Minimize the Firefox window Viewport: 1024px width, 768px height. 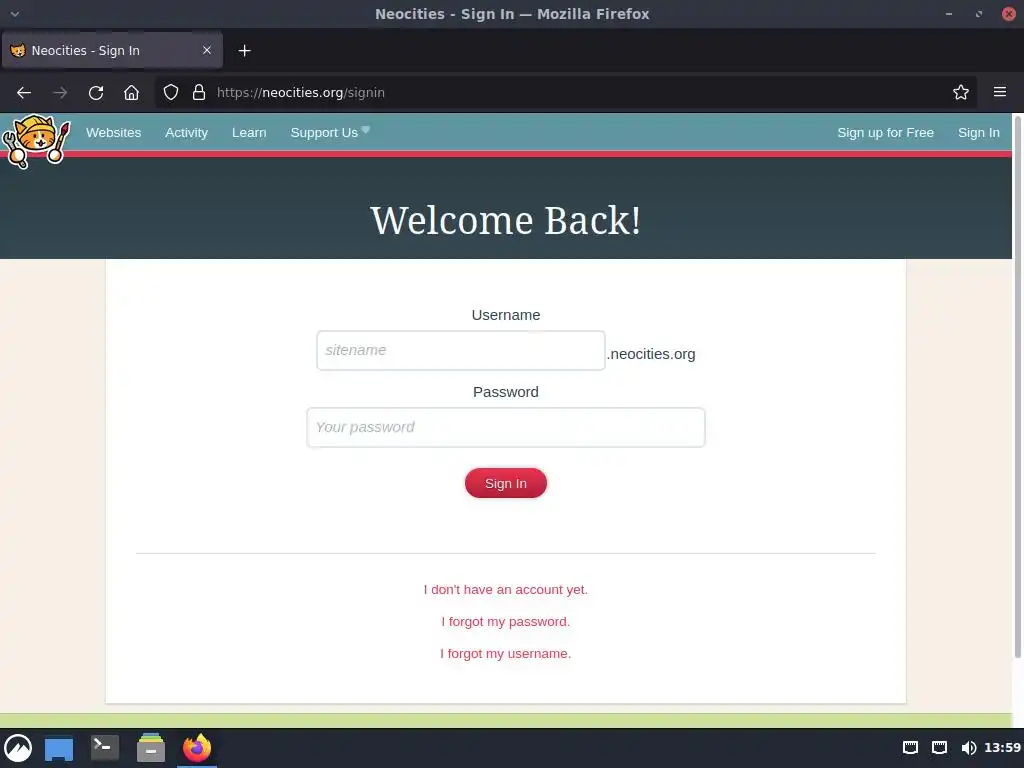point(948,14)
